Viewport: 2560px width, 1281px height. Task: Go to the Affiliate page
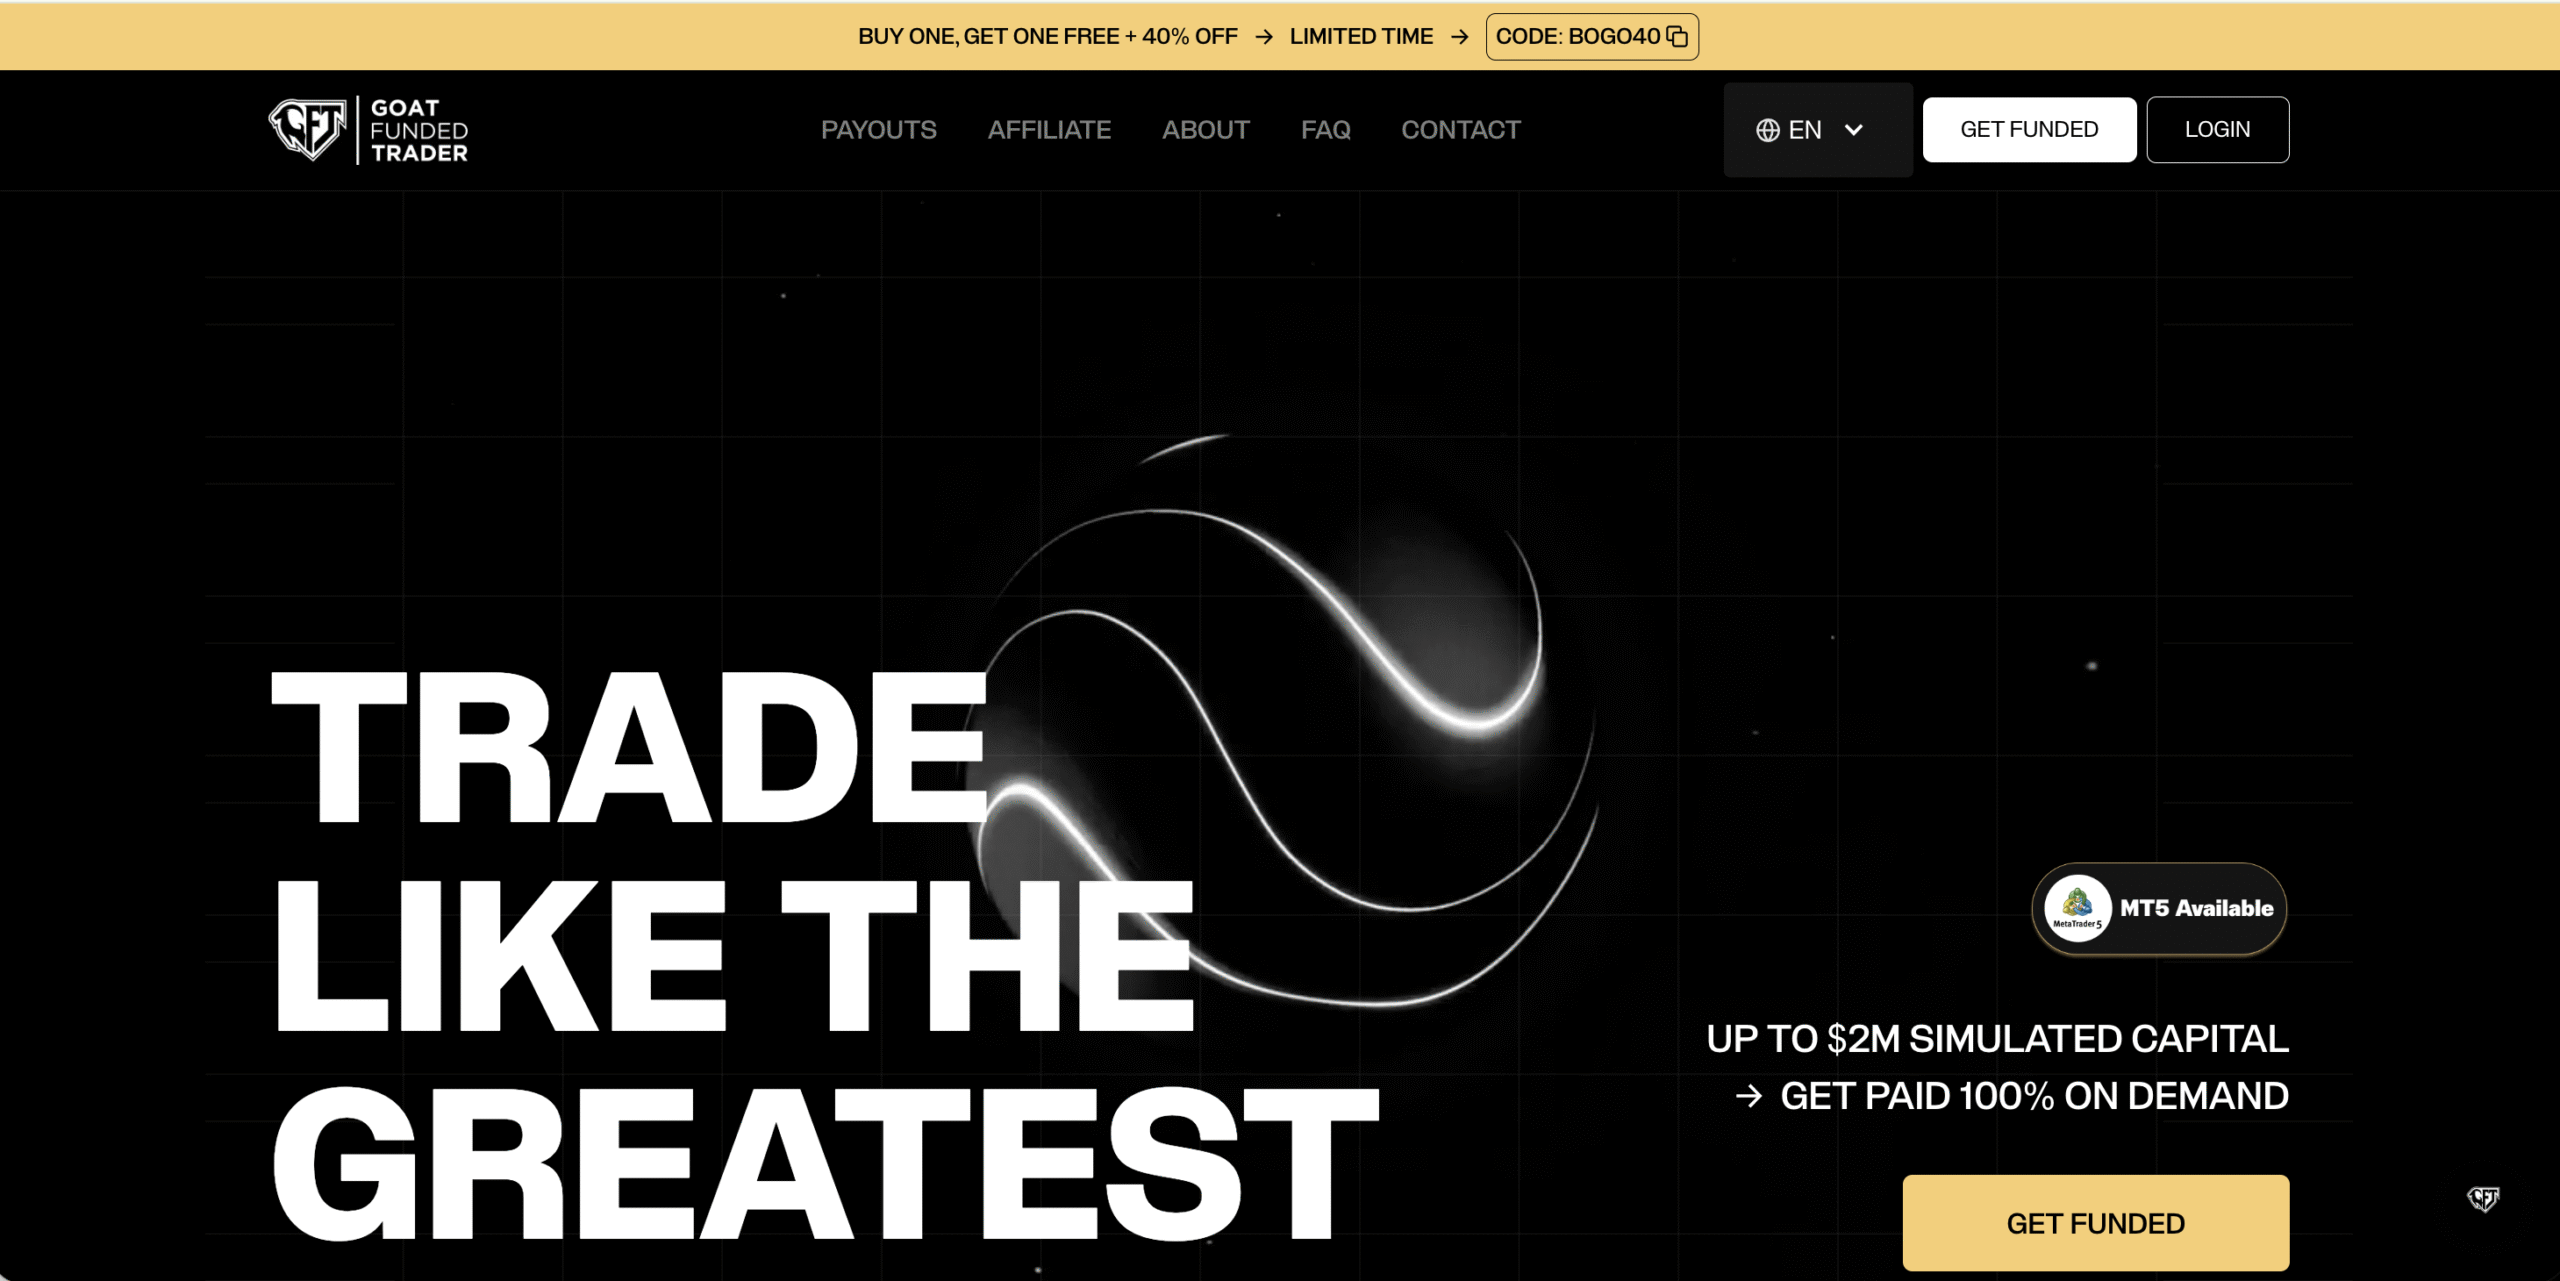click(x=1049, y=130)
